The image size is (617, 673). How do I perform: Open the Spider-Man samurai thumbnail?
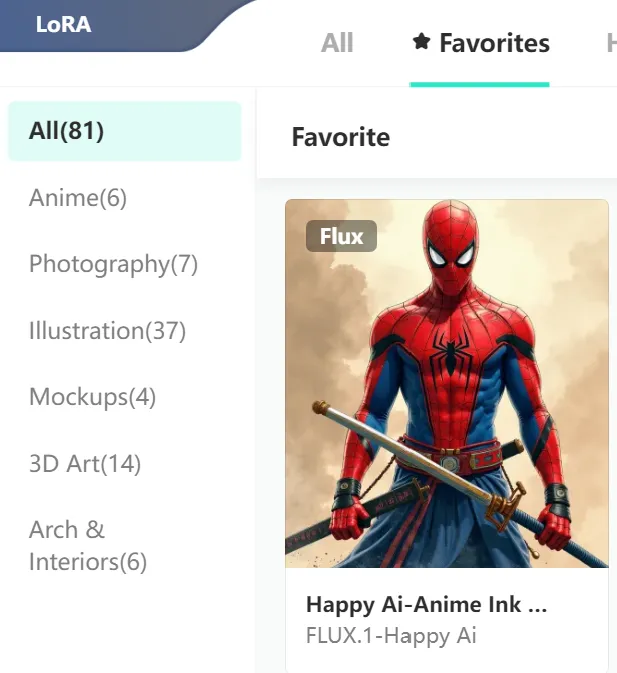447,383
